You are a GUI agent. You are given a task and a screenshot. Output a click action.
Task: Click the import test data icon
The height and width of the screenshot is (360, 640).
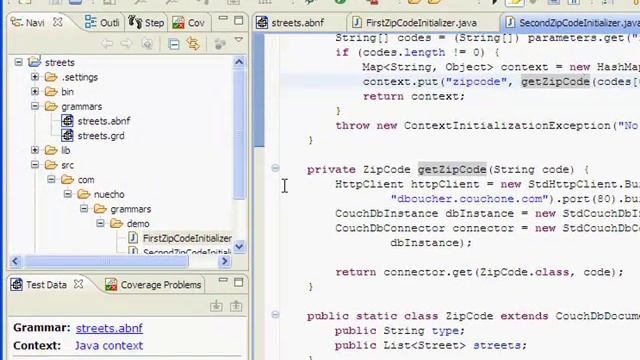tap(216, 306)
